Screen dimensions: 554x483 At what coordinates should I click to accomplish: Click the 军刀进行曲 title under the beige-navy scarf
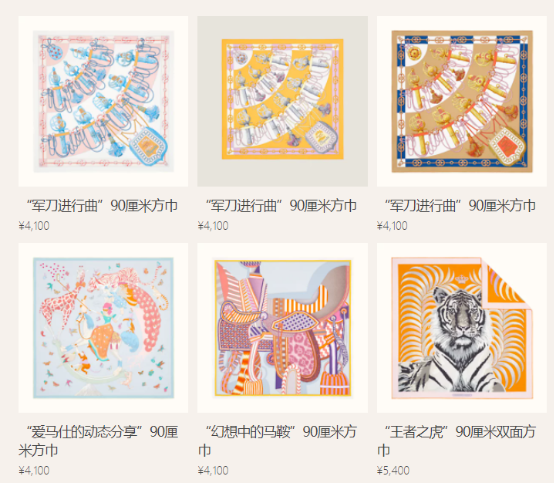click(x=460, y=206)
